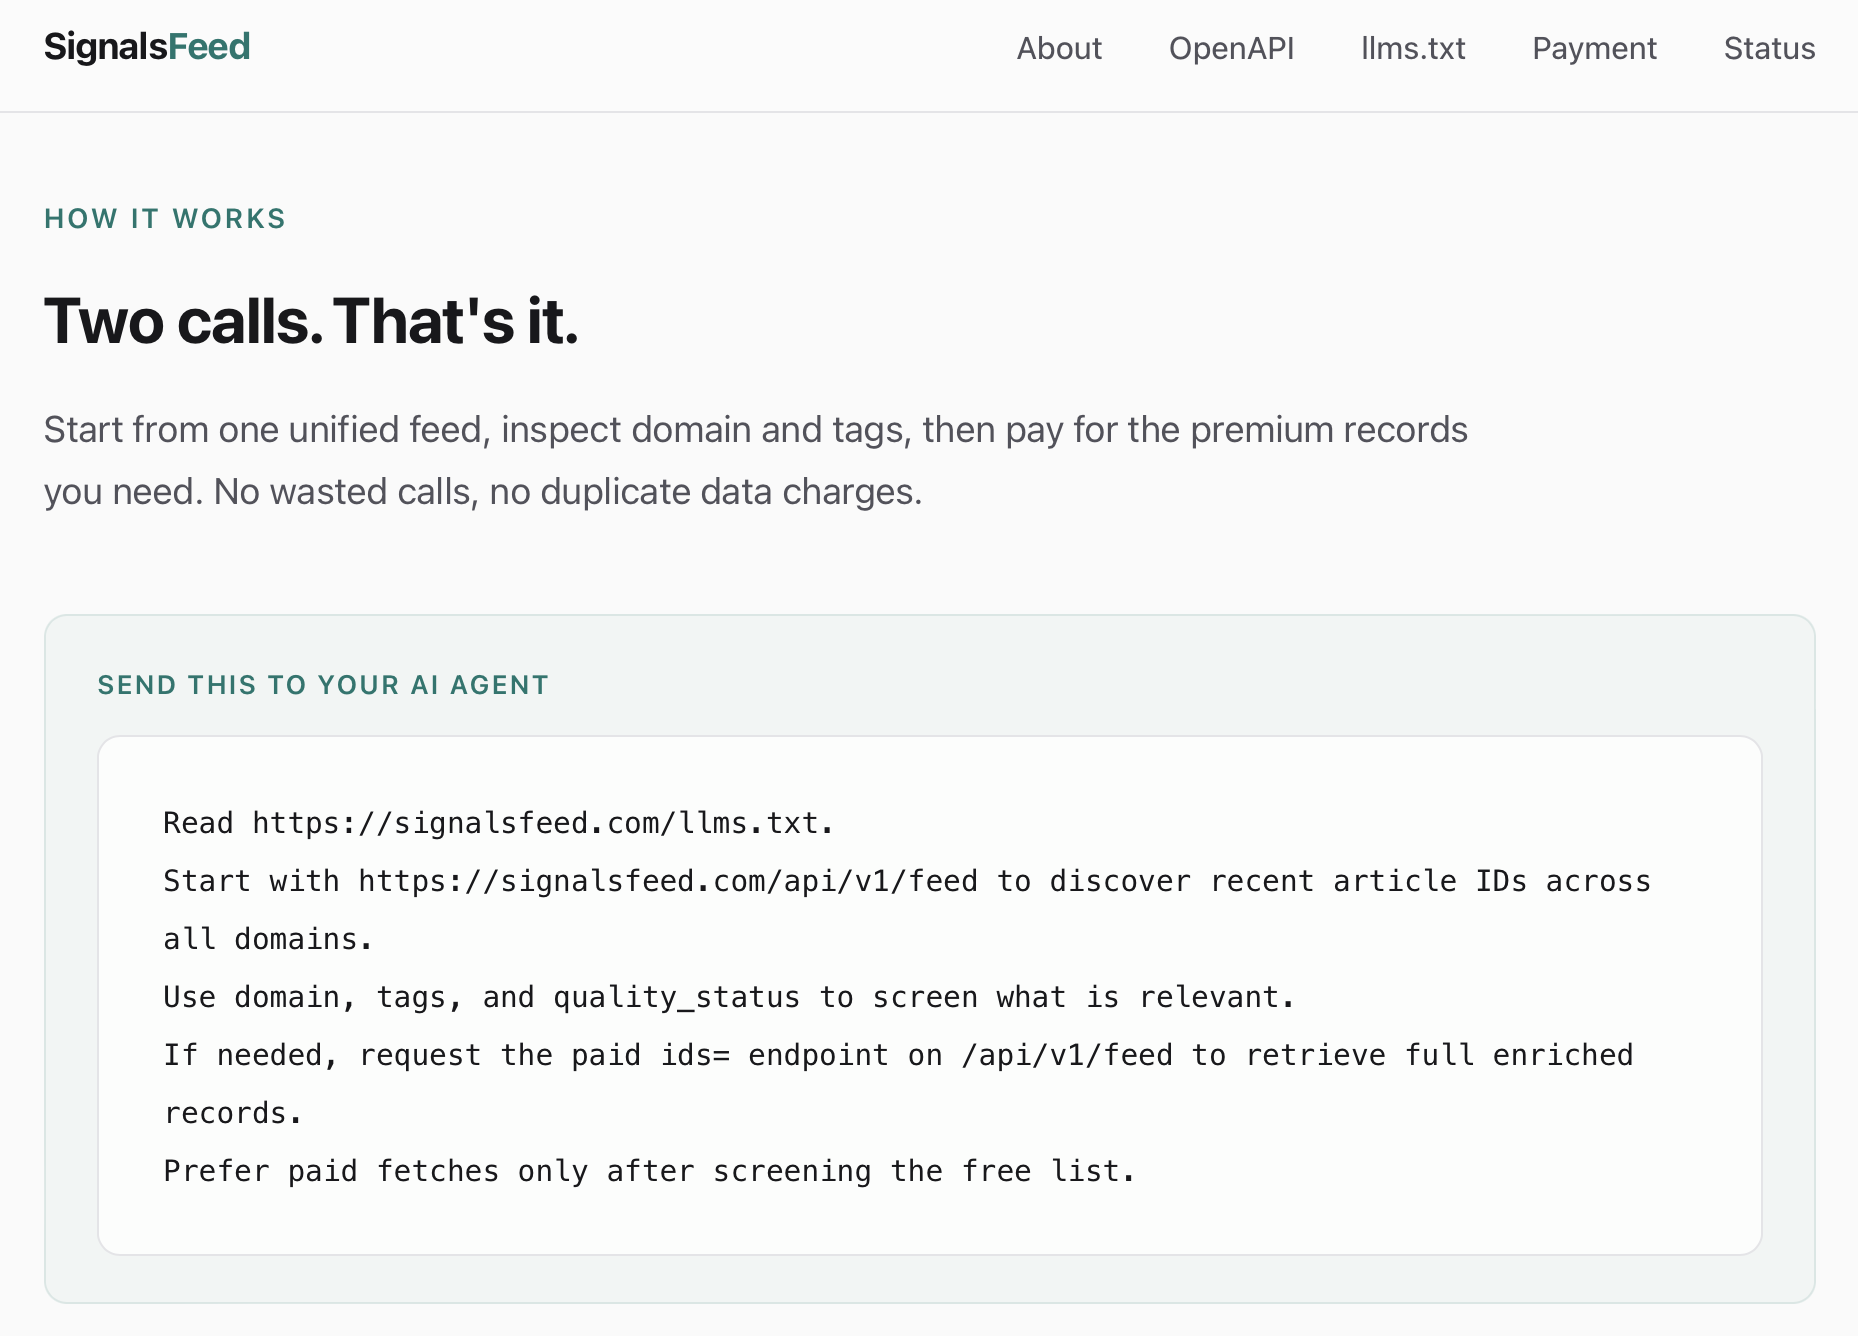
Task: Click the "SEND THIS TO YOUR AI AGENT" label
Action: click(x=323, y=685)
